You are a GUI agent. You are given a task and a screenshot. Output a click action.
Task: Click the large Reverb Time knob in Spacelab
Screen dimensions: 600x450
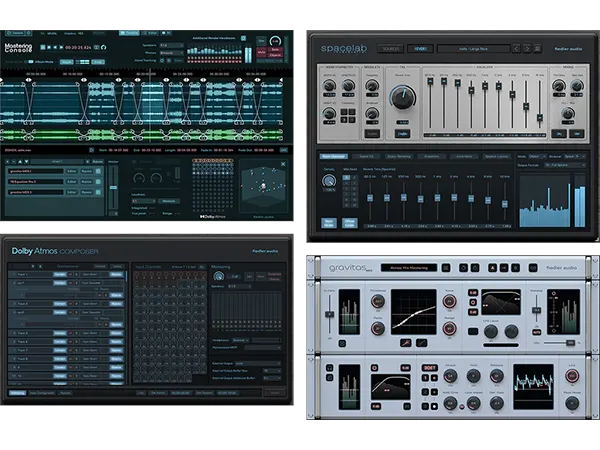pyautogui.click(x=403, y=98)
